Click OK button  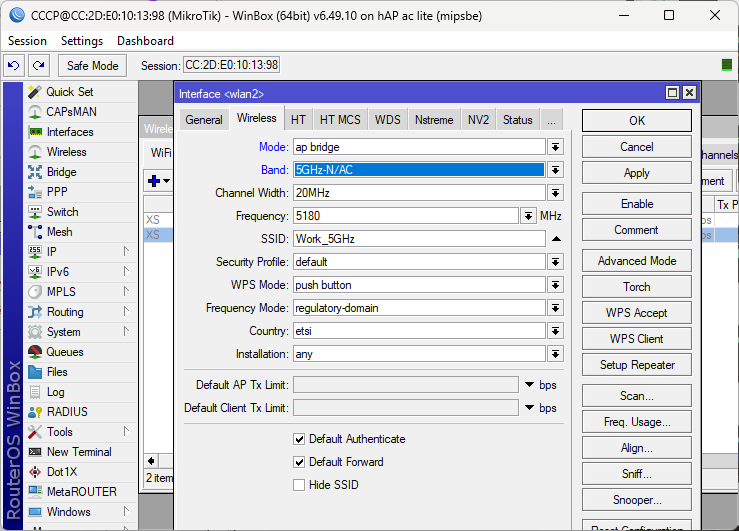637,121
